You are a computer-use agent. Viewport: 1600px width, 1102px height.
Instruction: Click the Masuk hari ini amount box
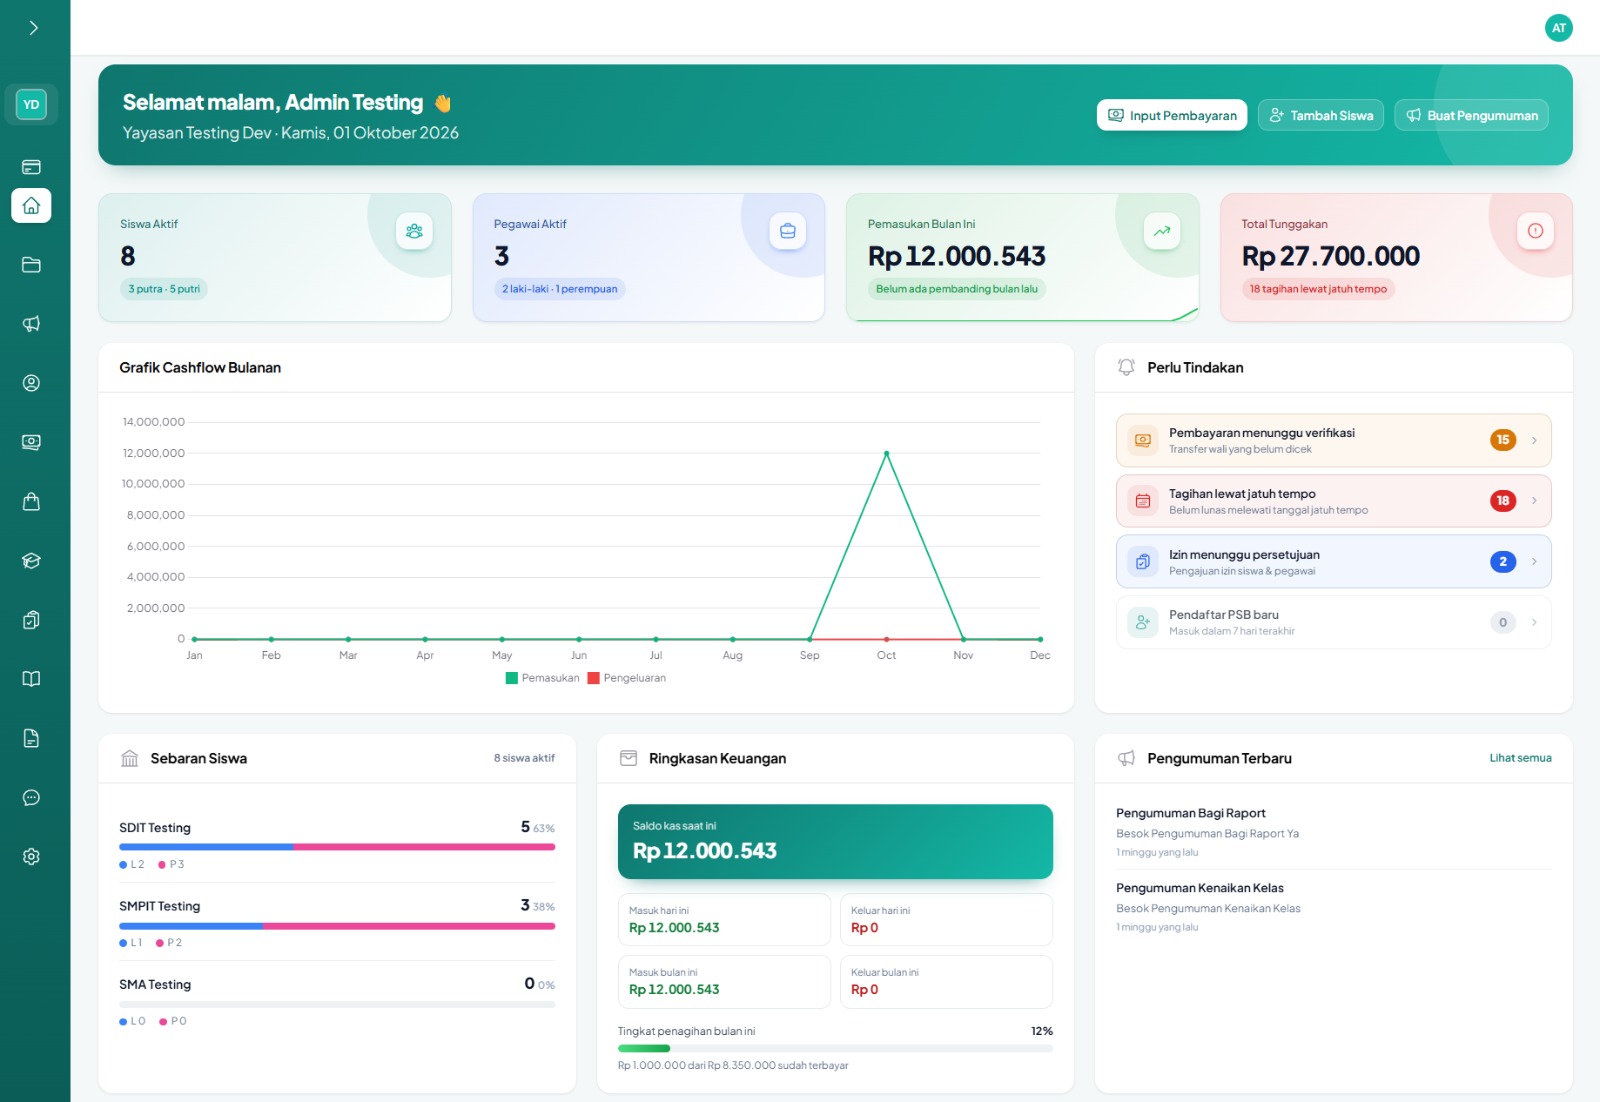click(724, 919)
